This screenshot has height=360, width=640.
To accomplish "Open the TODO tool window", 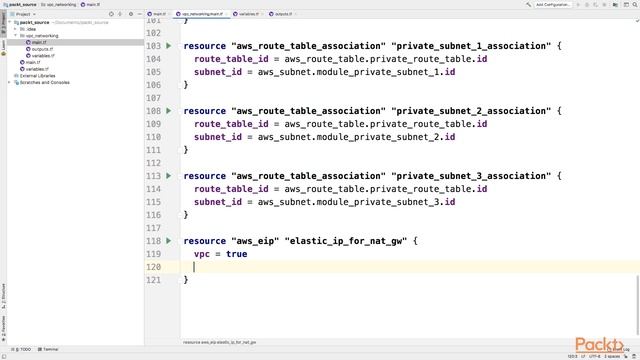I will tap(21, 349).
